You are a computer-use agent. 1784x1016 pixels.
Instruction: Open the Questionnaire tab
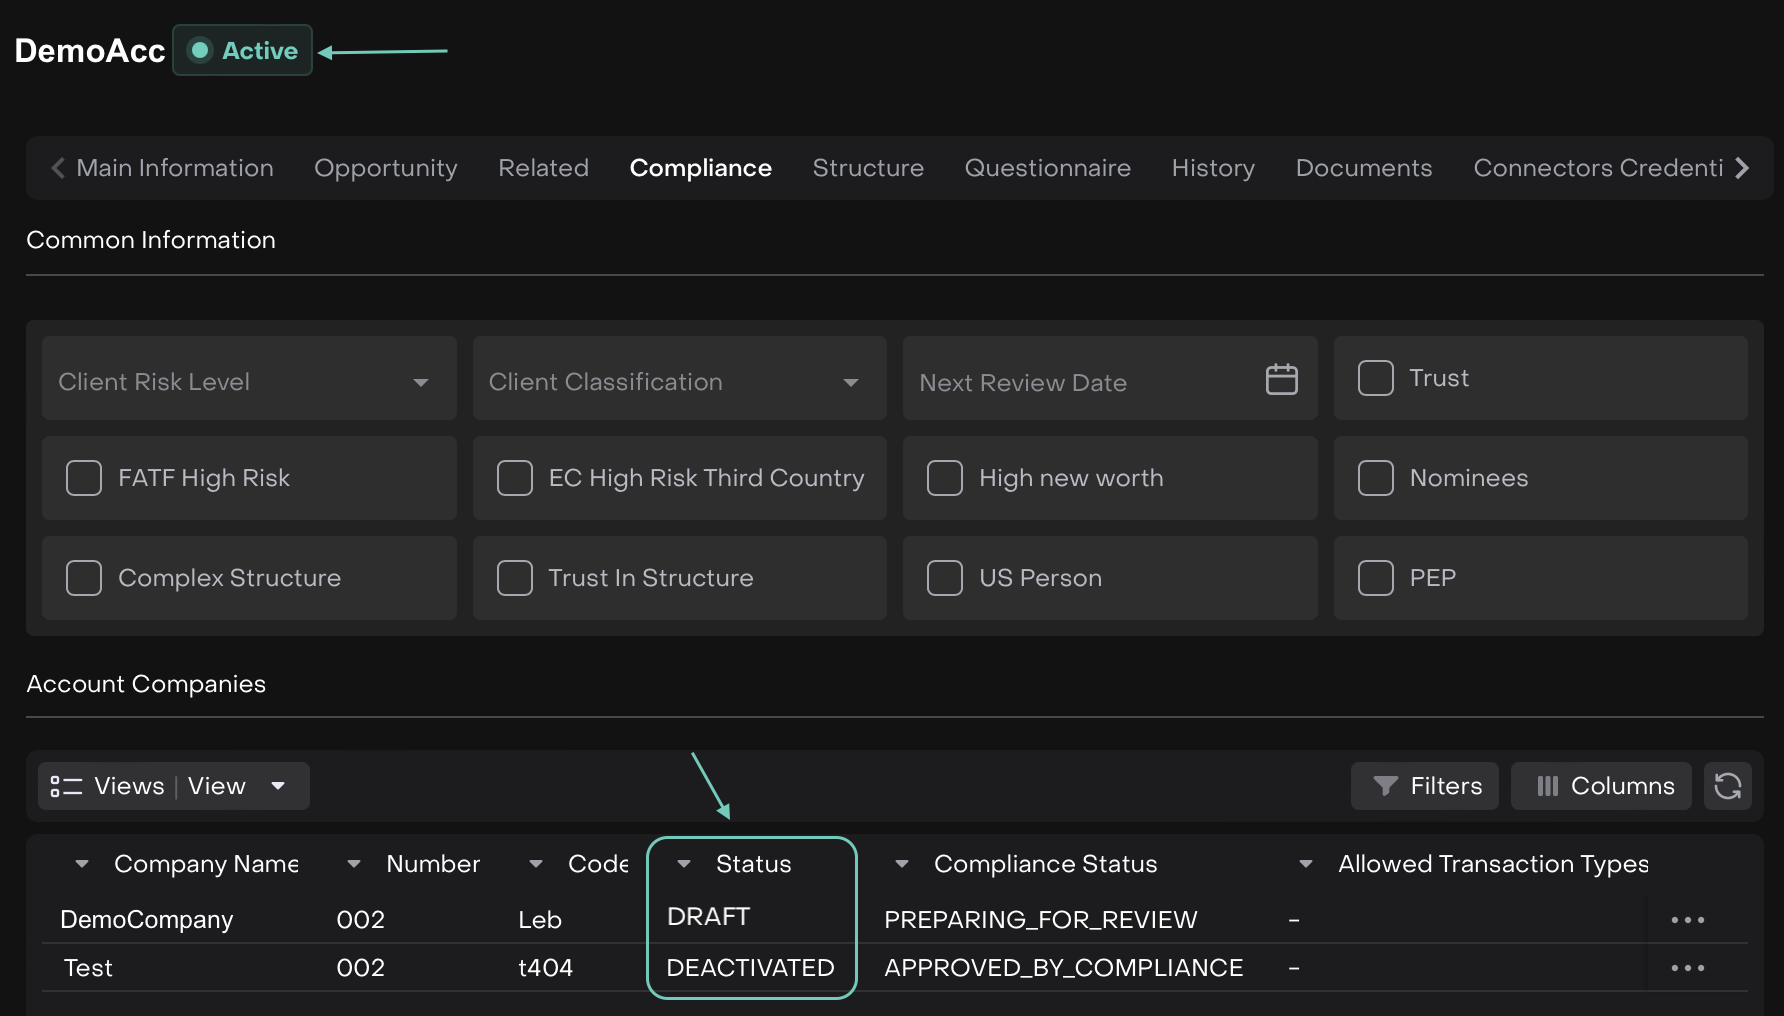coord(1047,168)
